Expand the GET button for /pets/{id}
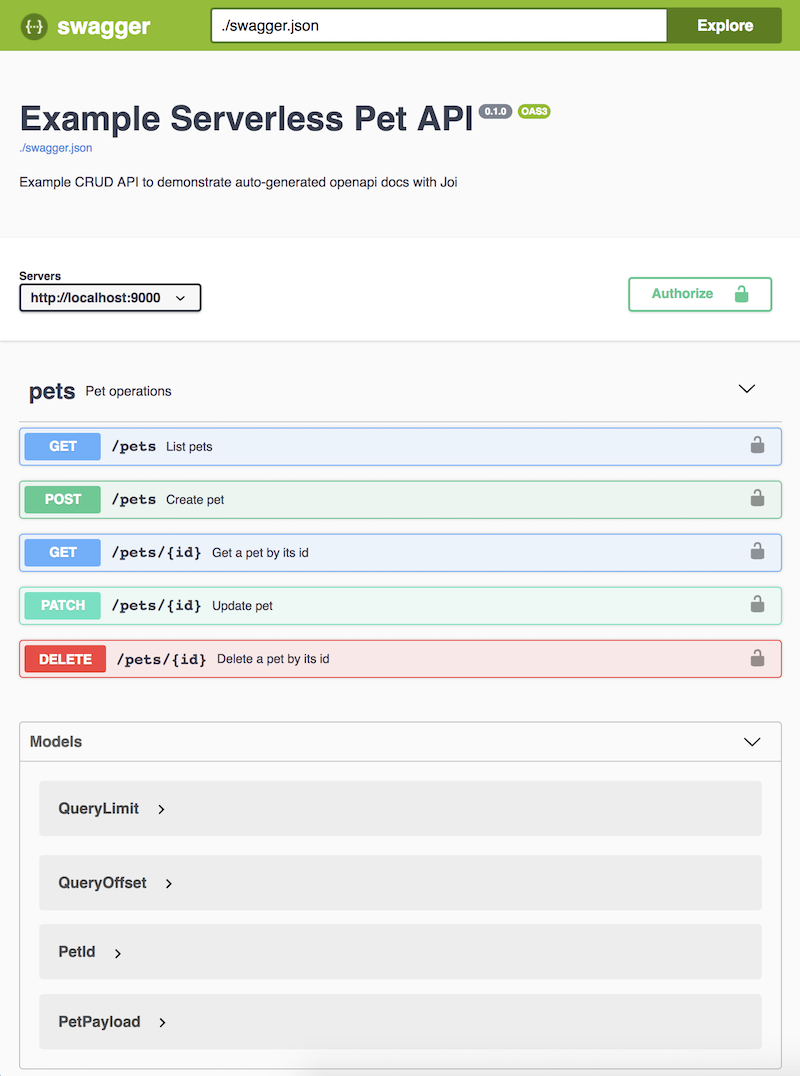The width and height of the screenshot is (800, 1076). (x=62, y=552)
